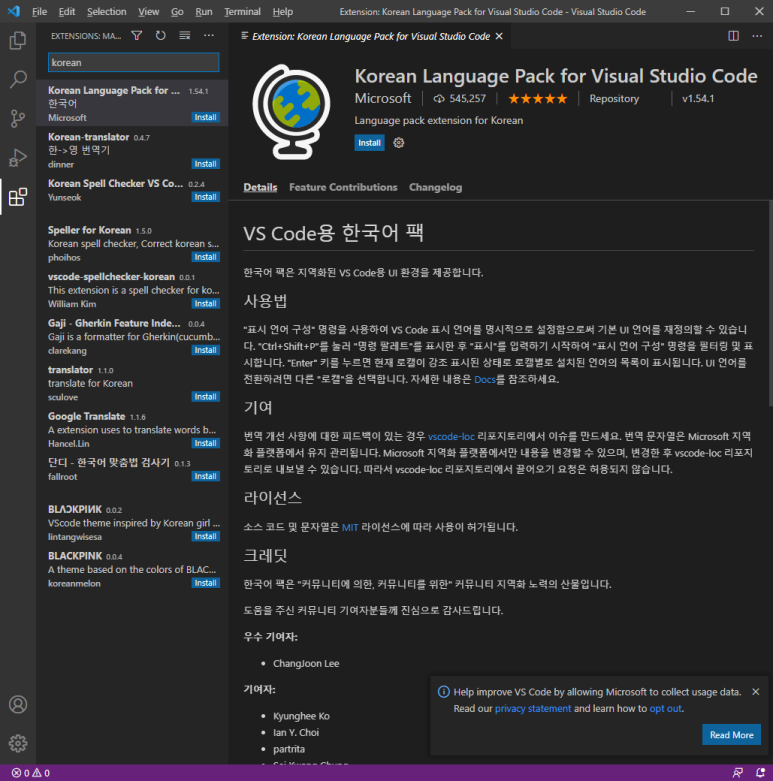
Task: Click the filter extensions icon
Action: click(136, 36)
